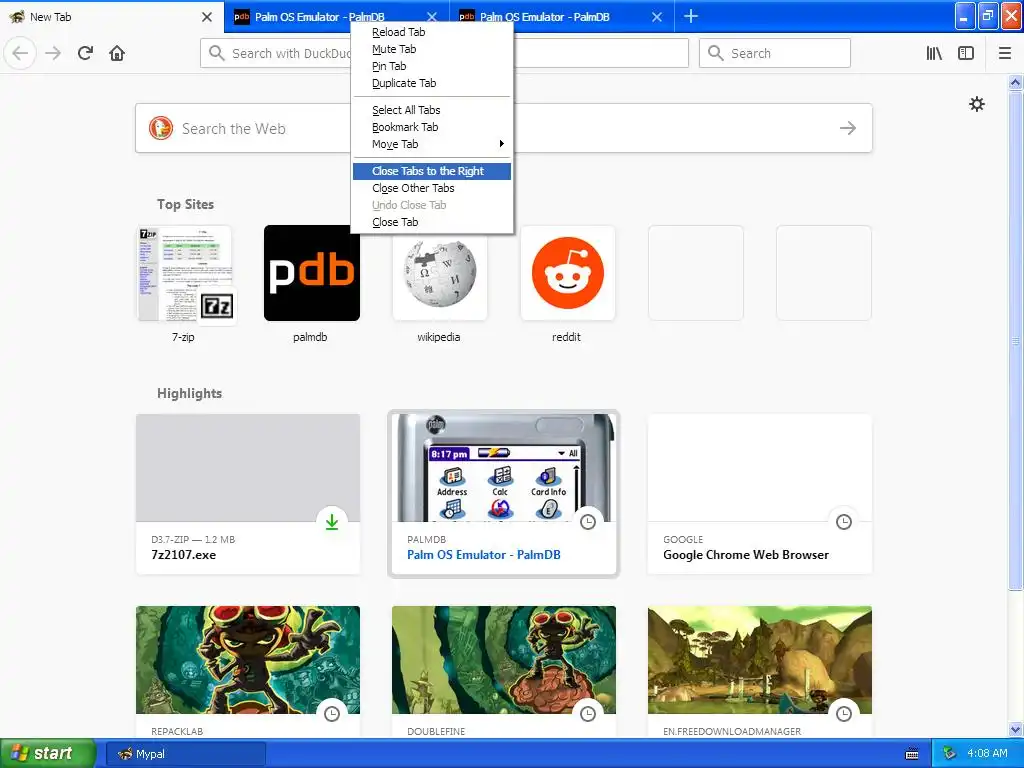Click the clock icon on DOUBLEFINE highlight
The width and height of the screenshot is (1024, 768).
coord(588,714)
